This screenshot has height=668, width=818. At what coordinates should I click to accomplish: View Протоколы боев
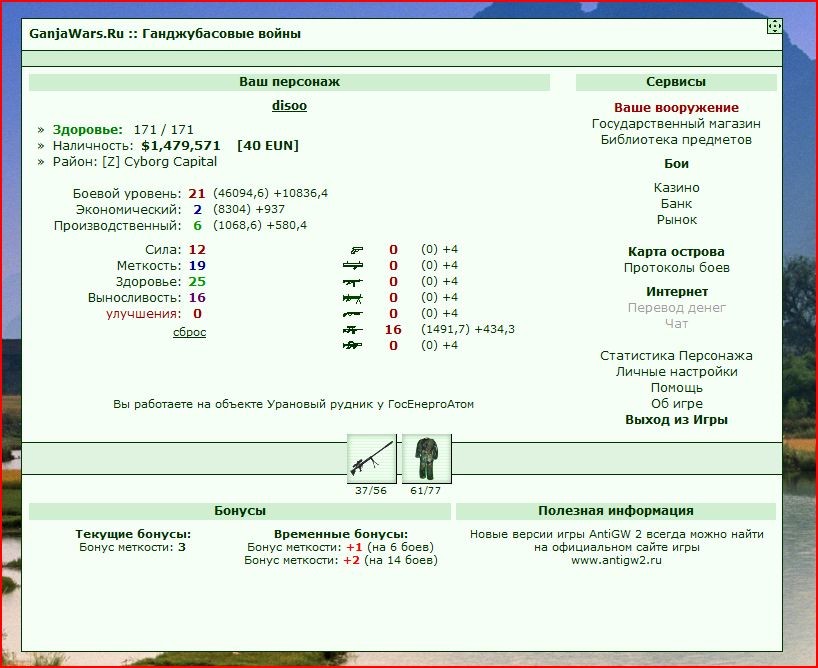coord(676,268)
